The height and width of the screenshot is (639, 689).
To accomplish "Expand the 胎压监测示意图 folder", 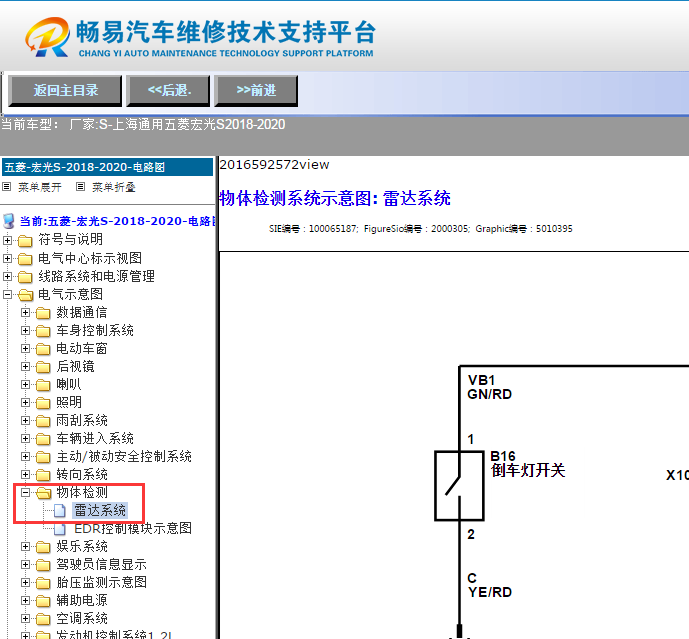I will [25, 583].
